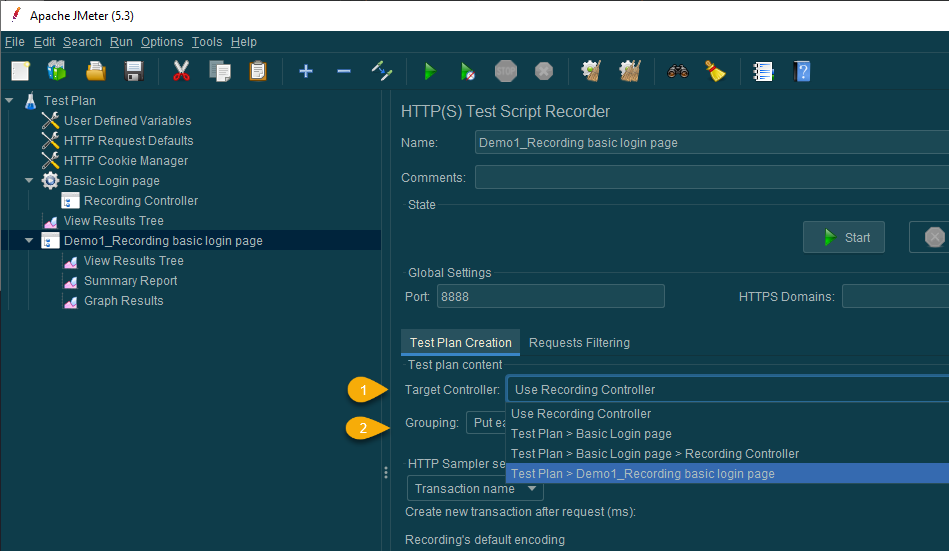Switch to the Test Plan Creation tab
The height and width of the screenshot is (551, 949).
461,343
